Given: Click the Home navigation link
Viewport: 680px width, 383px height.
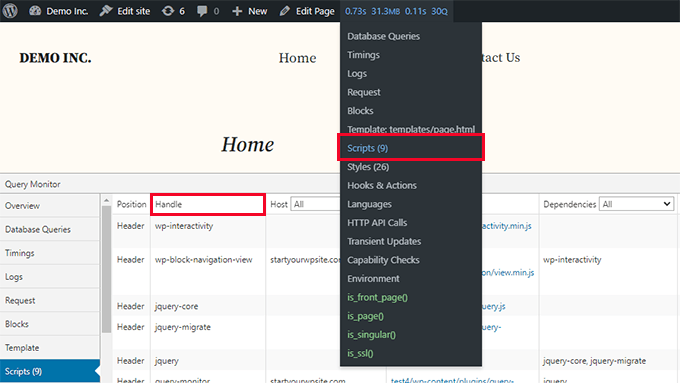Looking at the screenshot, I should 297,58.
